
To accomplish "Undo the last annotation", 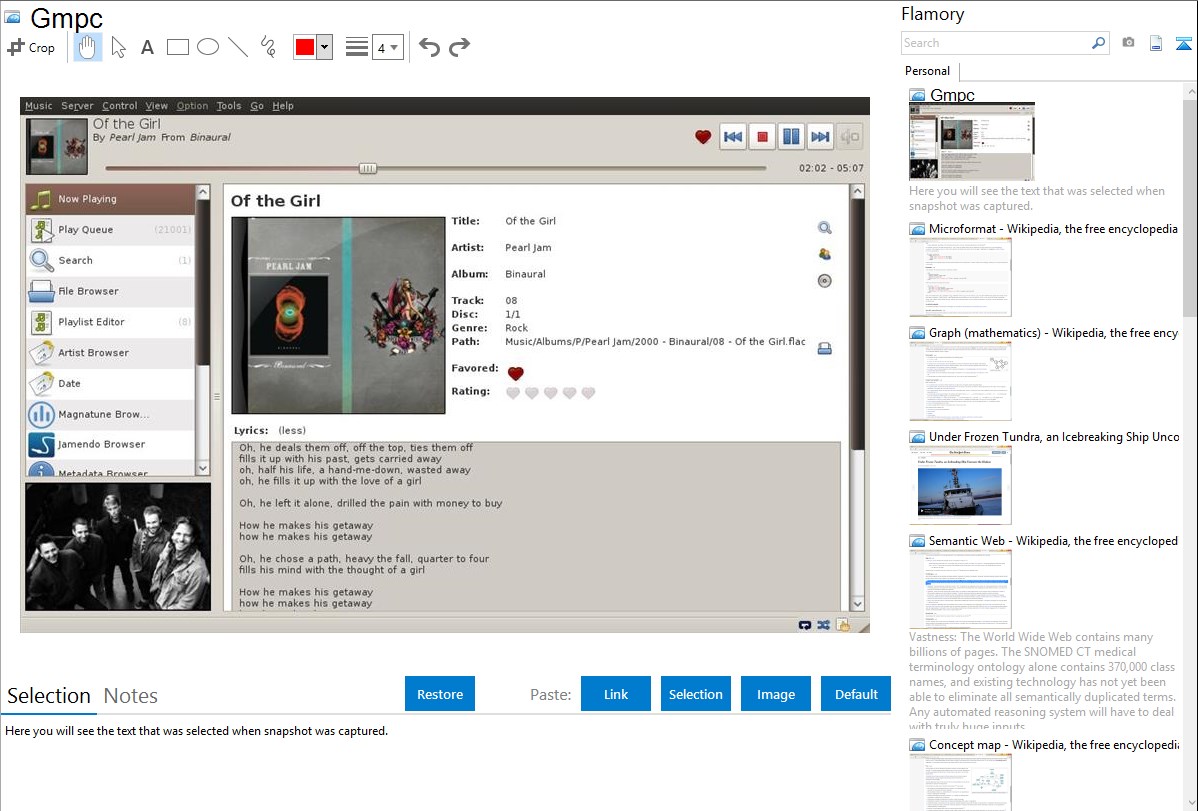I will pyautogui.click(x=429, y=47).
